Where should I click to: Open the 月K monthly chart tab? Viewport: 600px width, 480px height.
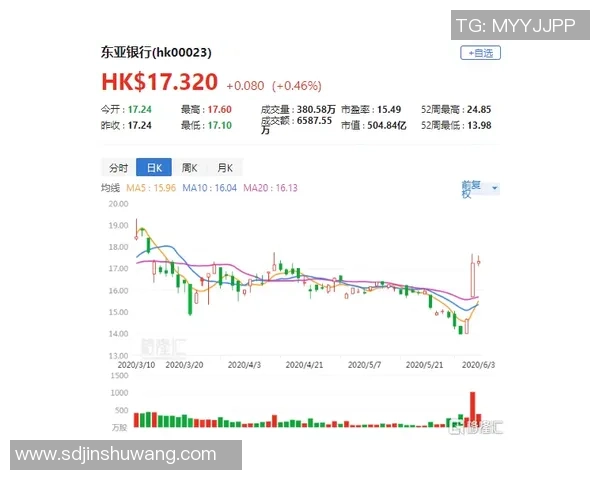225,168
